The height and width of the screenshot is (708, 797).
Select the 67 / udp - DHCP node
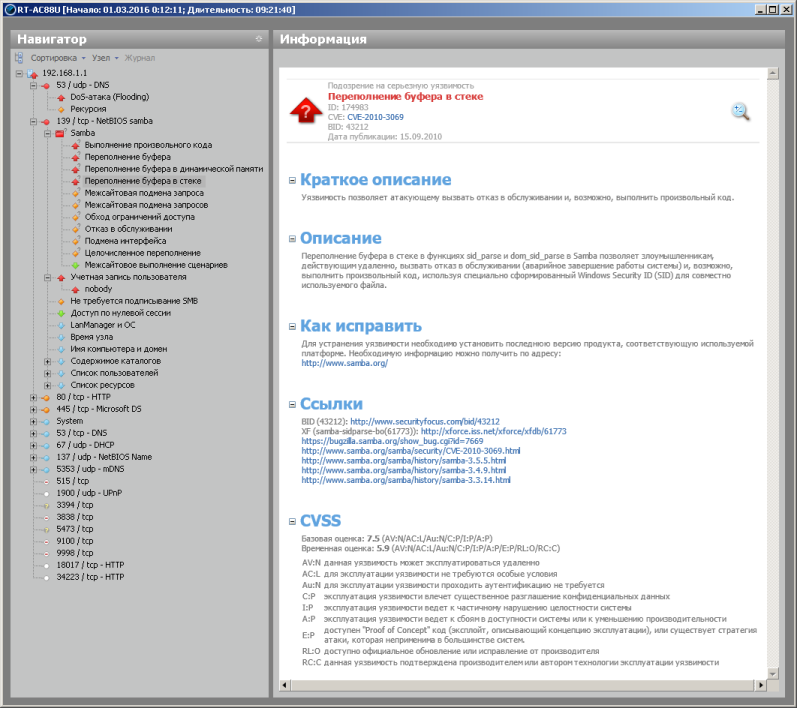click(x=85, y=445)
